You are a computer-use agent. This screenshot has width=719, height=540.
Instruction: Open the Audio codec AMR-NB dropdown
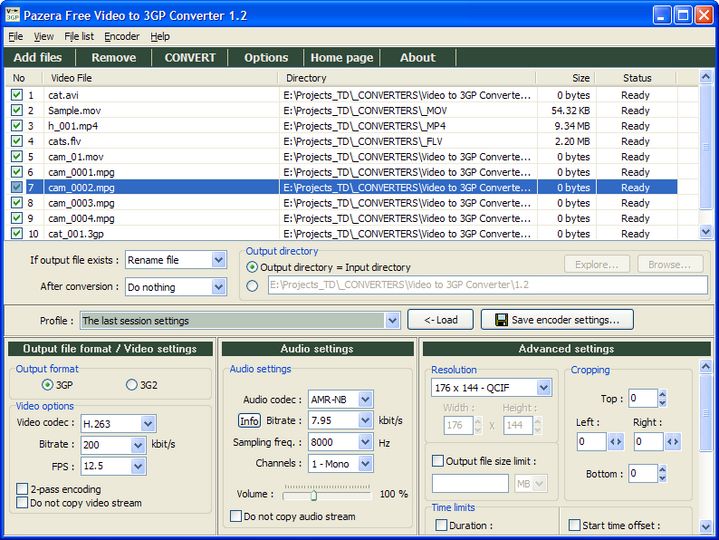pos(365,399)
